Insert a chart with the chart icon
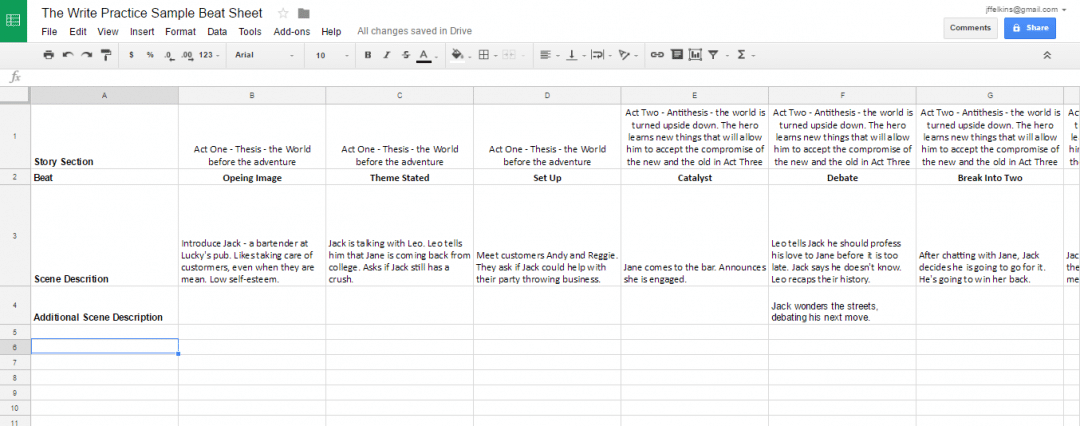Image resolution: width=1080 pixels, height=426 pixels. pos(695,55)
